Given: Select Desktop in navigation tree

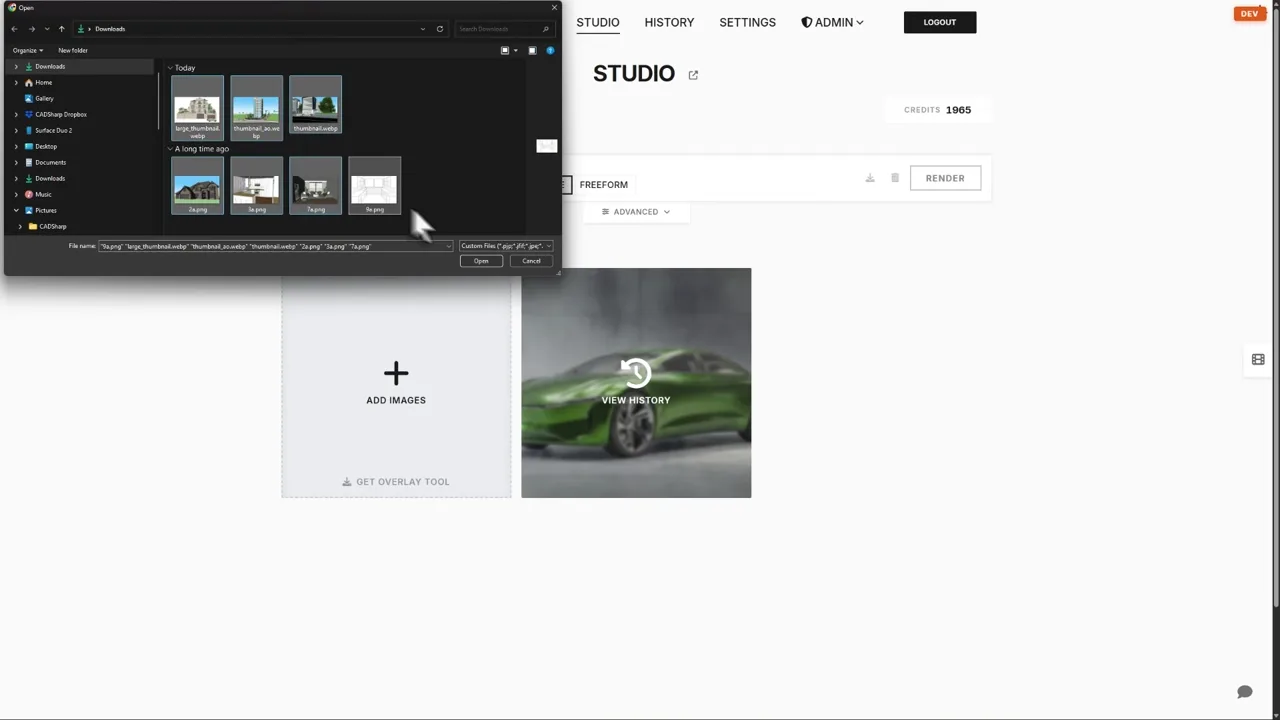Looking at the screenshot, I should click(46, 146).
